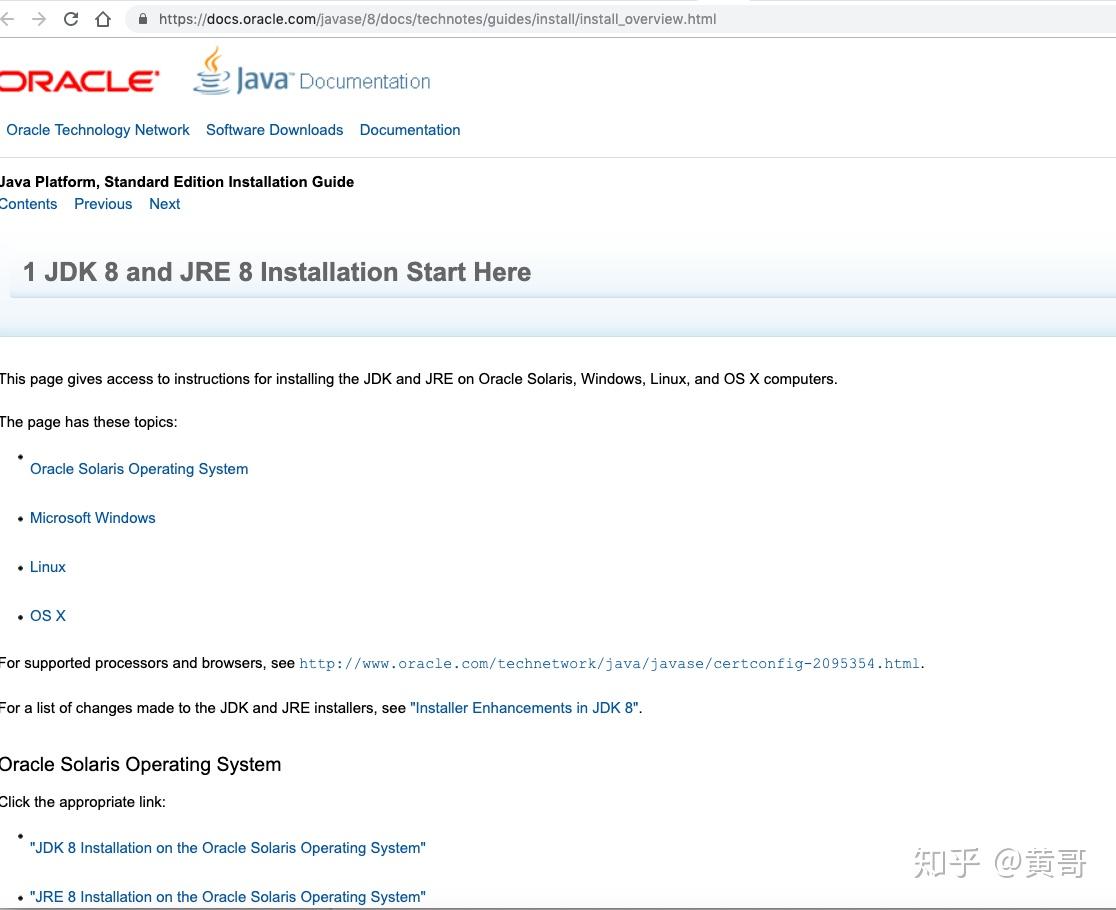Jump to Oracle Solaris Operating System topic
This screenshot has height=910, width=1116.
(139, 469)
